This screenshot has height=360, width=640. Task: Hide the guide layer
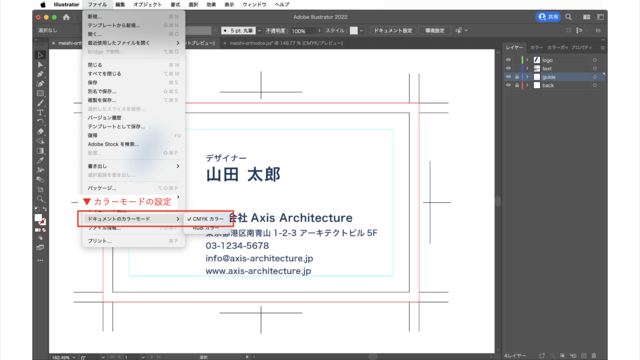tap(508, 77)
